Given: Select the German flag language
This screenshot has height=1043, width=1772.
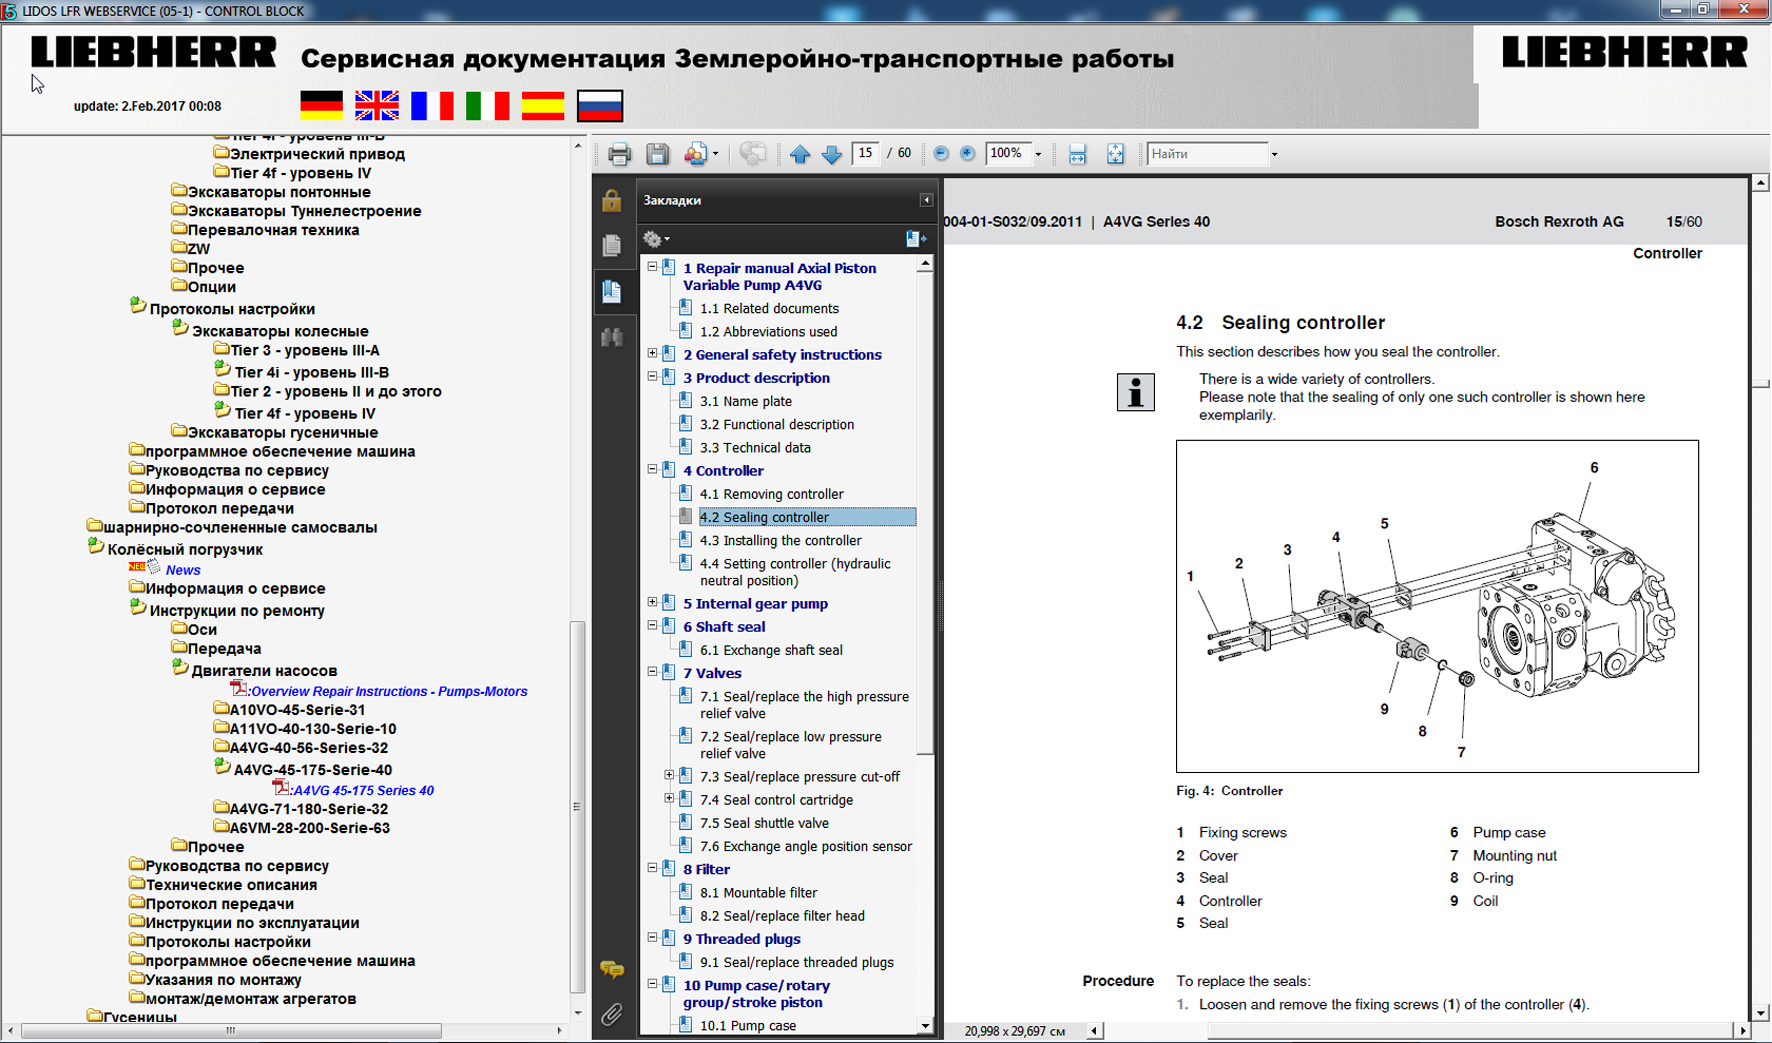Looking at the screenshot, I should [321, 106].
